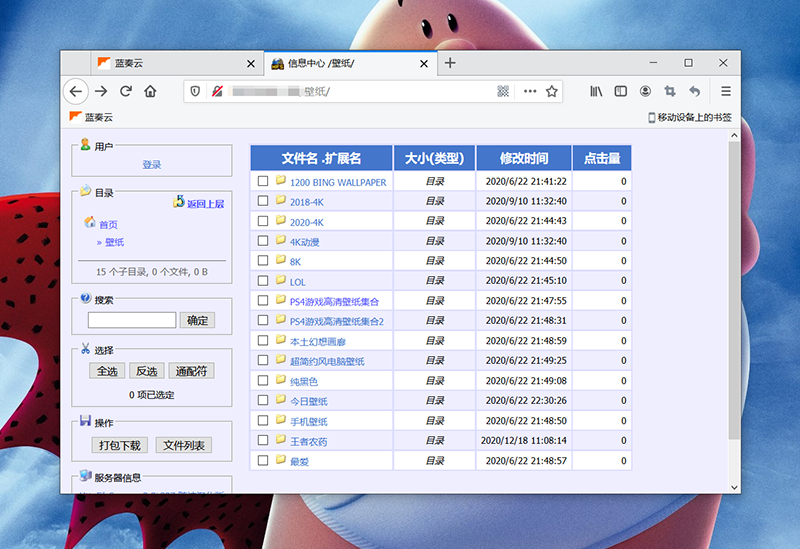Screen dimensions: 800x549
Task: Open the QR code icon in address bar
Action: tap(503, 91)
